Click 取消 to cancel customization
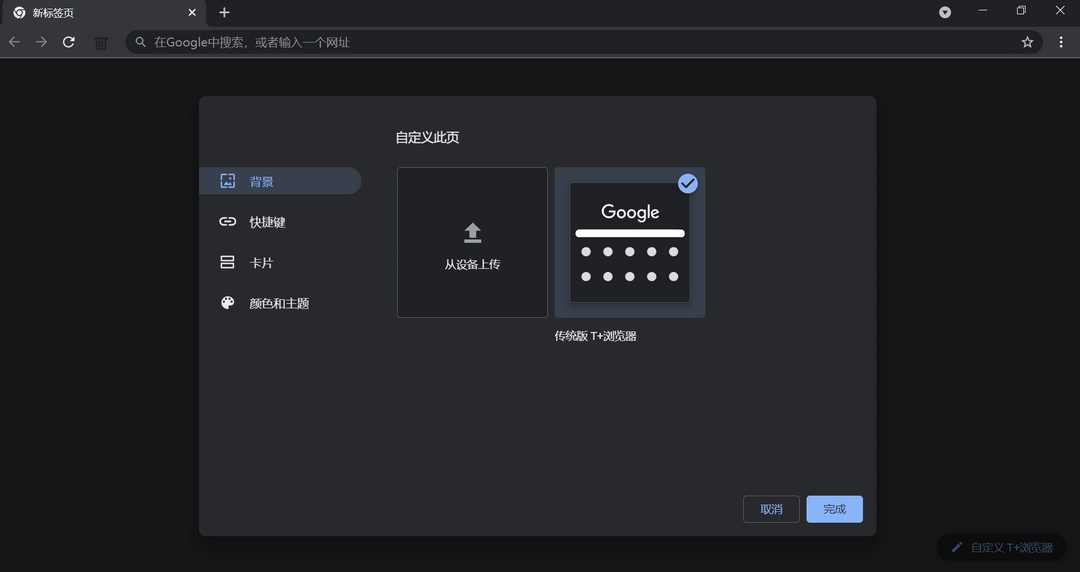 [771, 509]
